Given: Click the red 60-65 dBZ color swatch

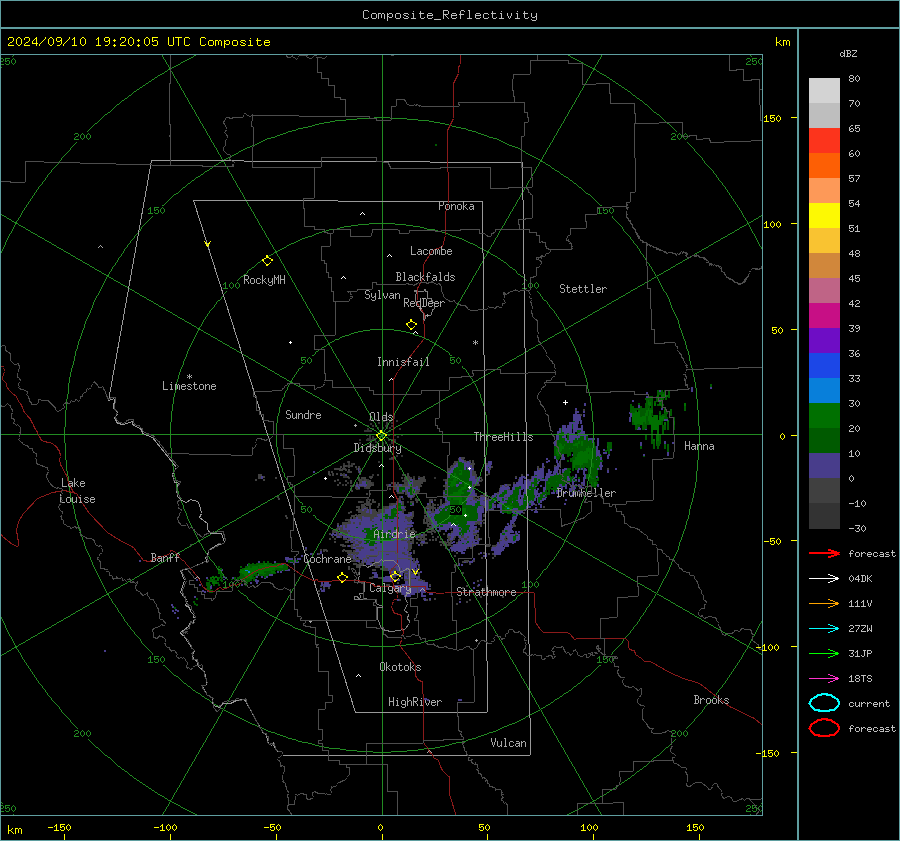Looking at the screenshot, I should (824, 141).
